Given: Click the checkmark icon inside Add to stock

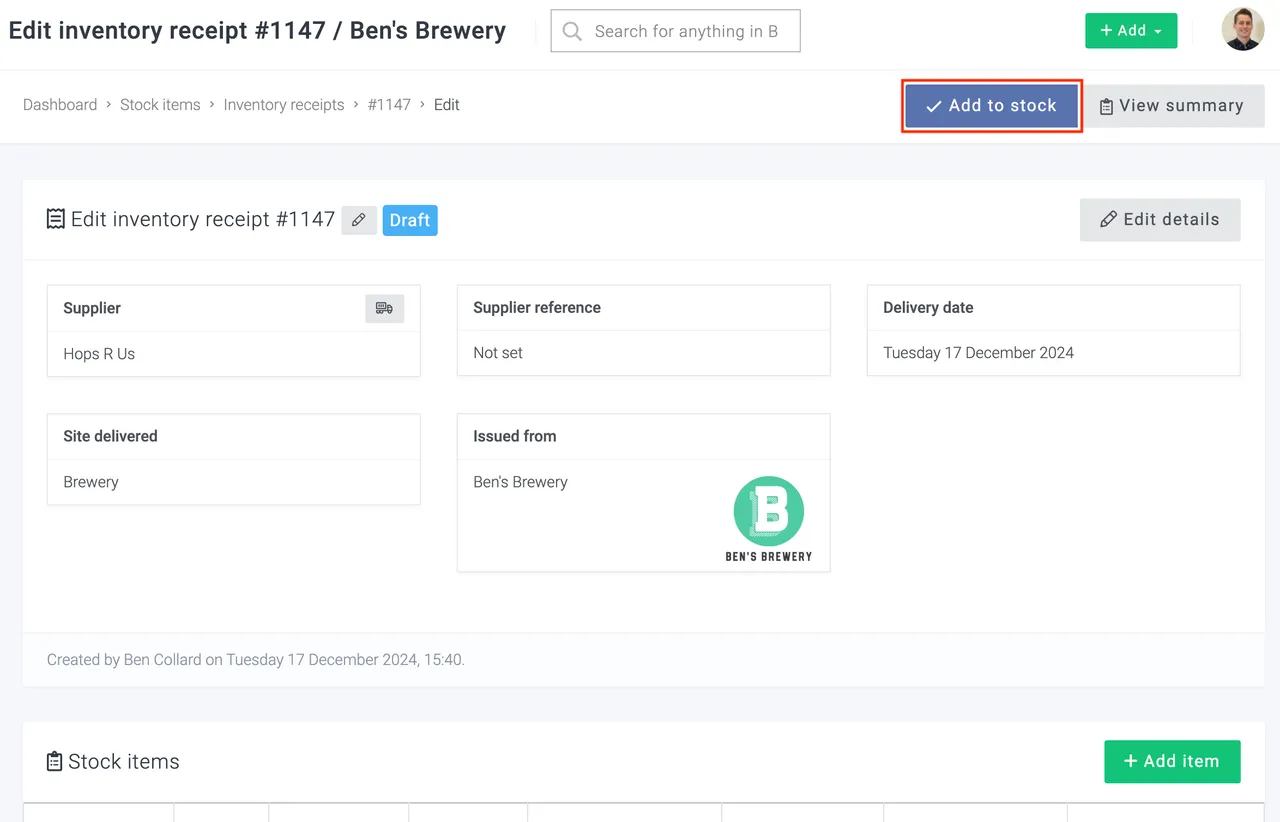Looking at the screenshot, I should coord(933,105).
